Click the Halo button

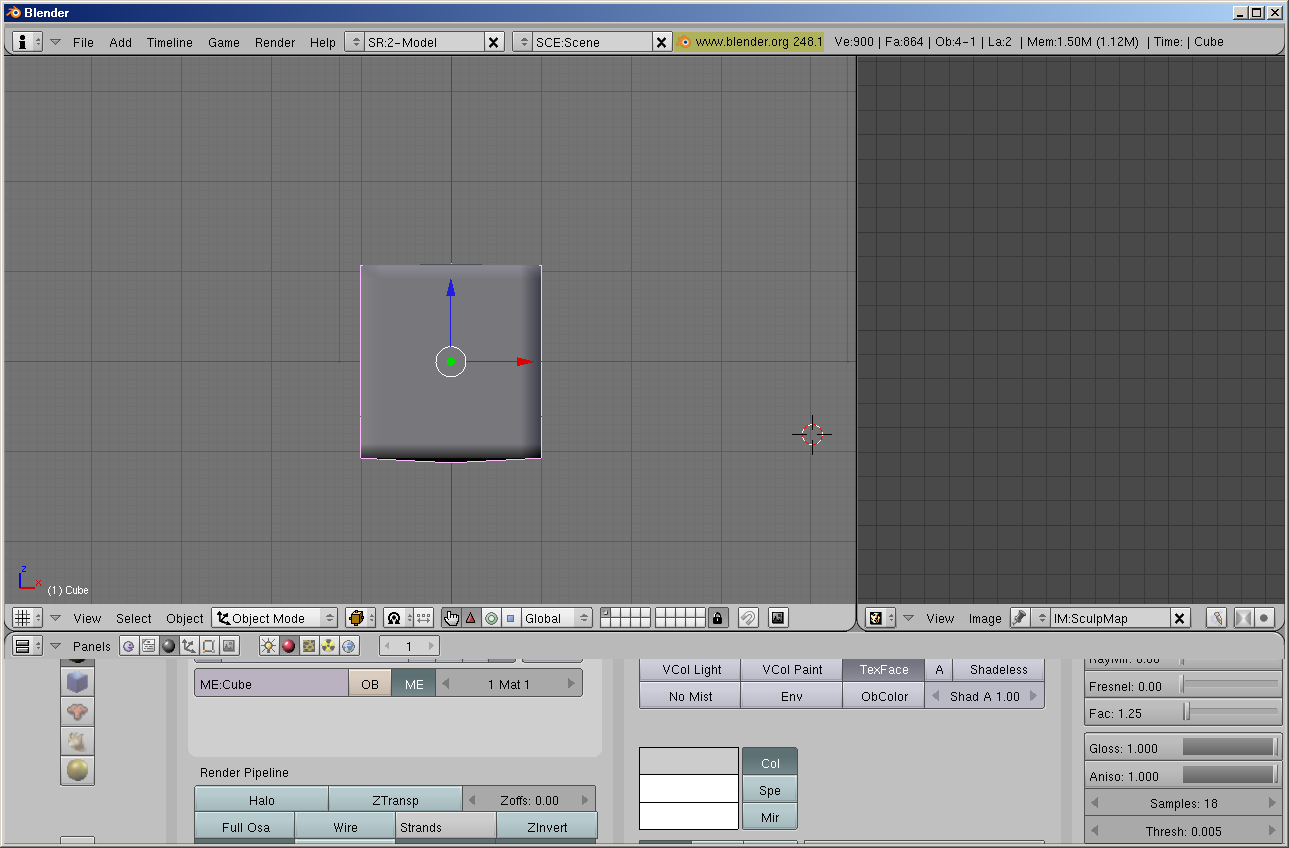[262, 800]
